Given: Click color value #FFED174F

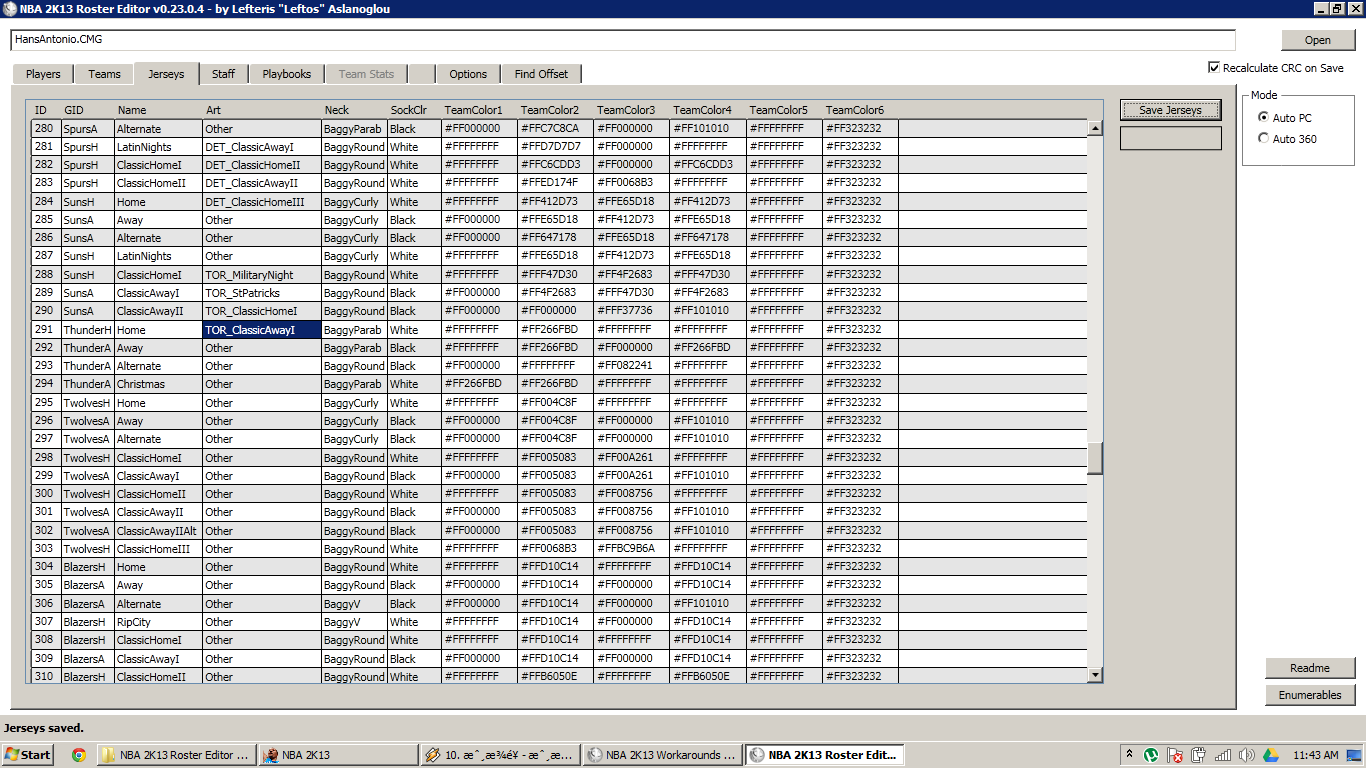Looking at the screenshot, I should coord(555,183).
